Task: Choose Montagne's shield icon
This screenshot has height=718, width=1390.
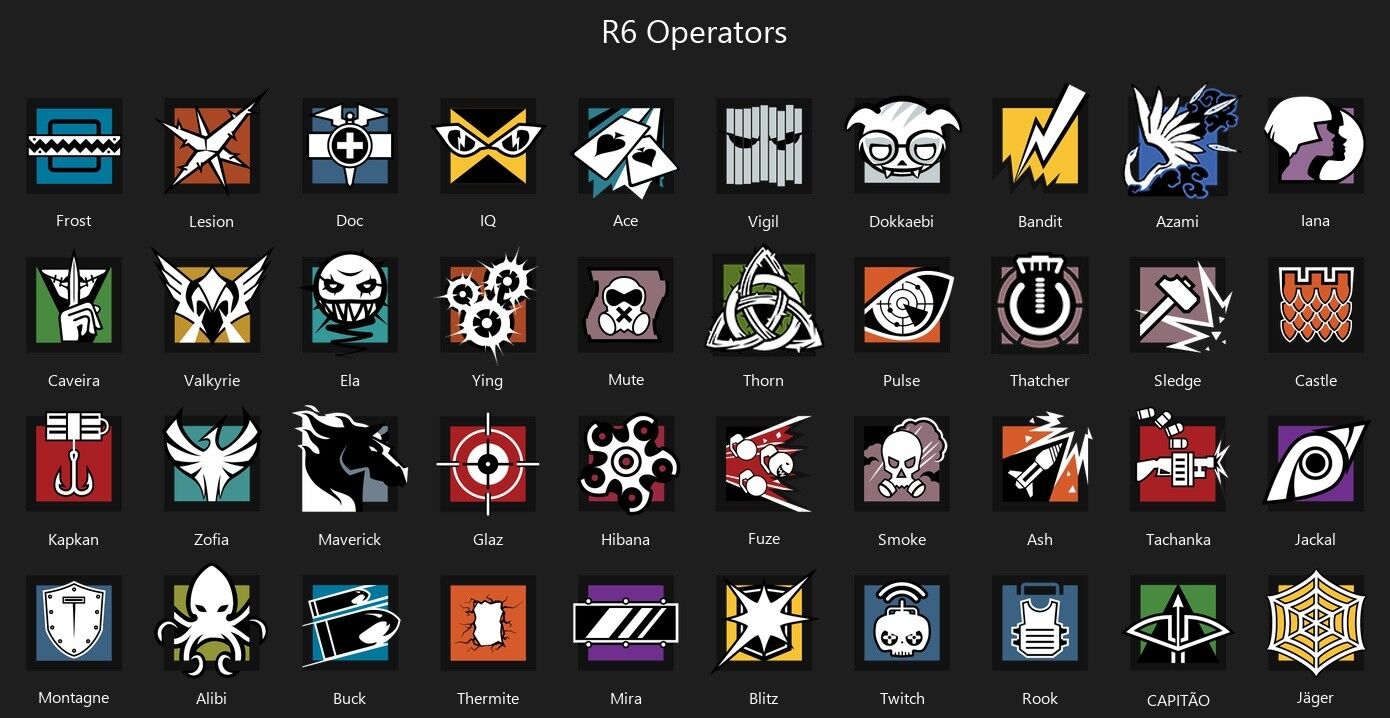Action: coord(74,622)
